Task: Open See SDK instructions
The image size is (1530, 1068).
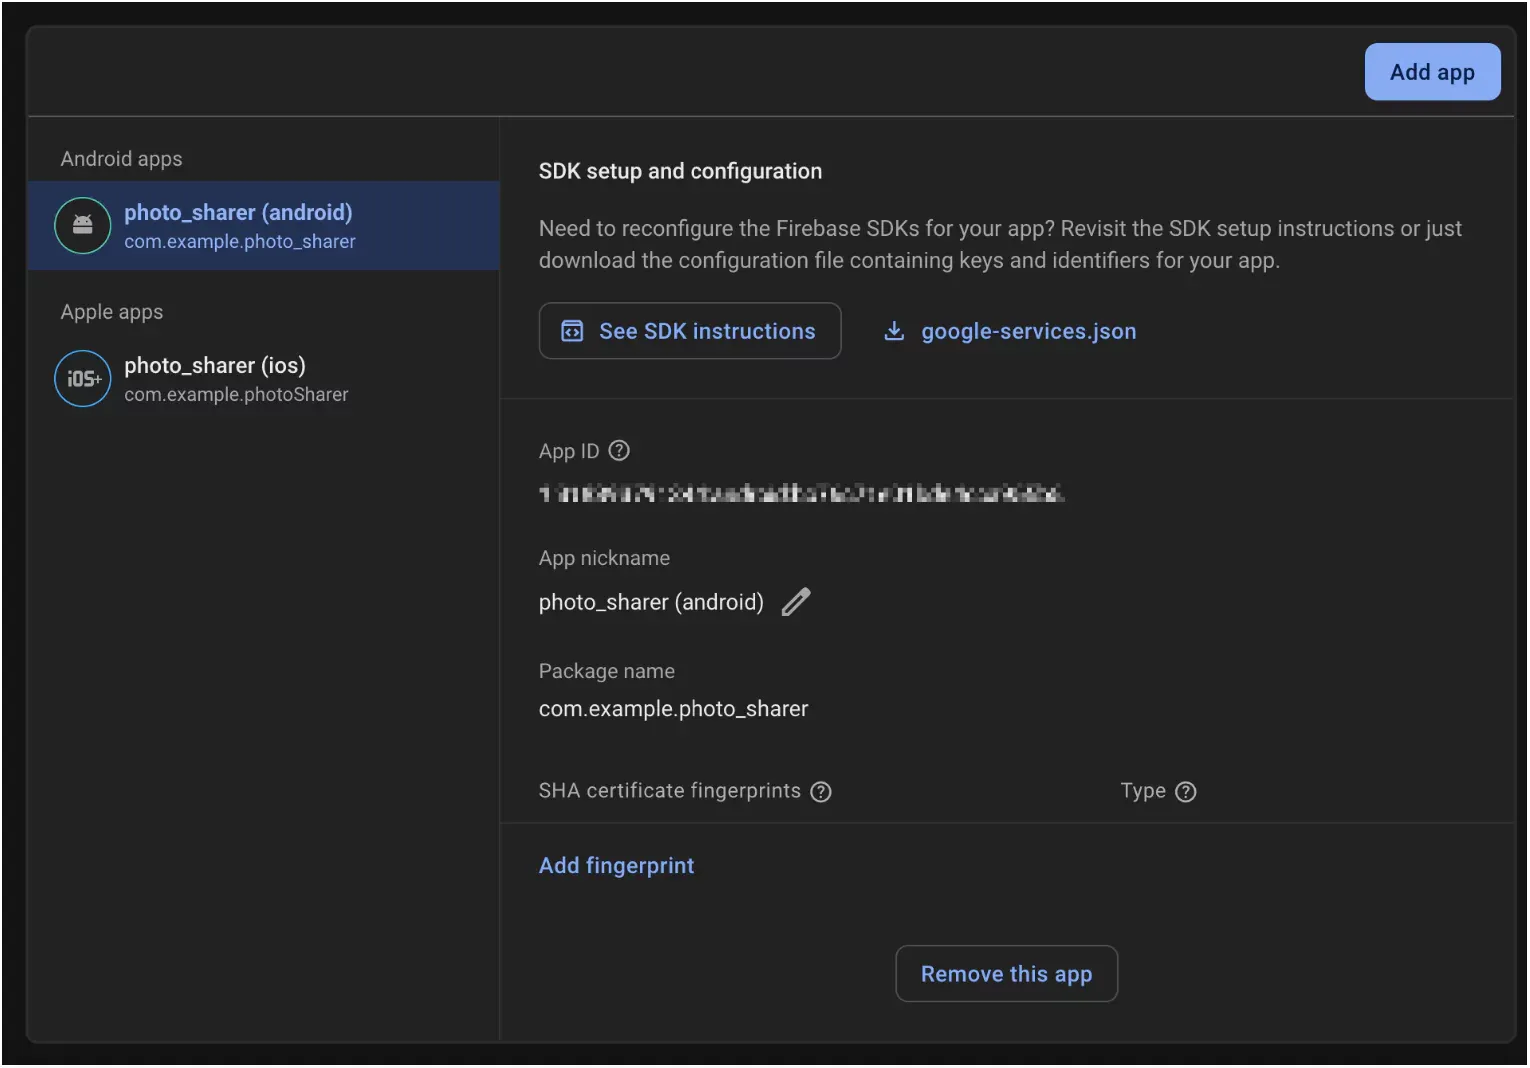Action: click(x=690, y=331)
